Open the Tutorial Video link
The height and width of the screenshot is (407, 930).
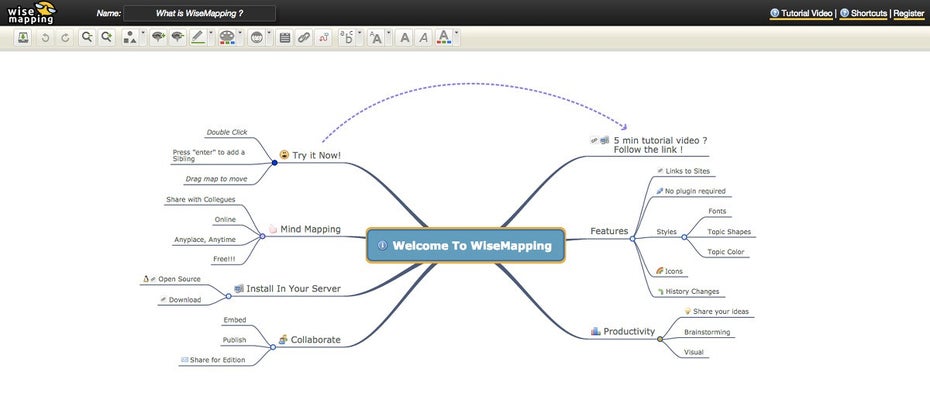[801, 12]
